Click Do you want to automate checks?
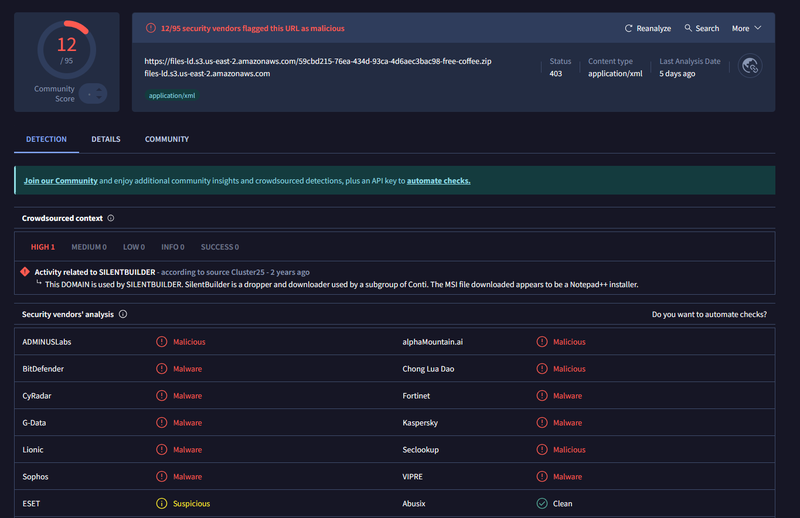Screen dimensions: 800x518 (x=709, y=314)
